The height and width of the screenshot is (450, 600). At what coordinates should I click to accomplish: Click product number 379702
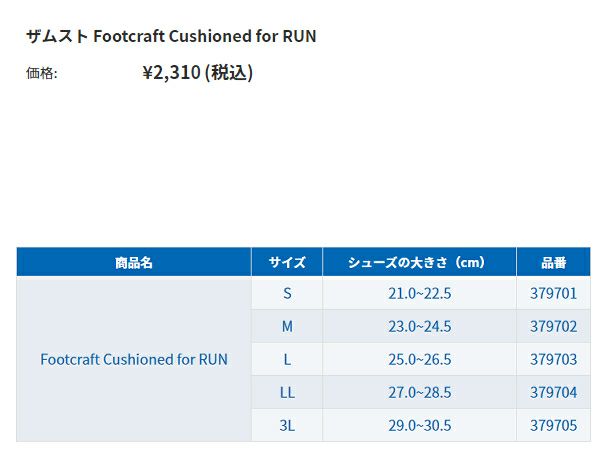[553, 326]
